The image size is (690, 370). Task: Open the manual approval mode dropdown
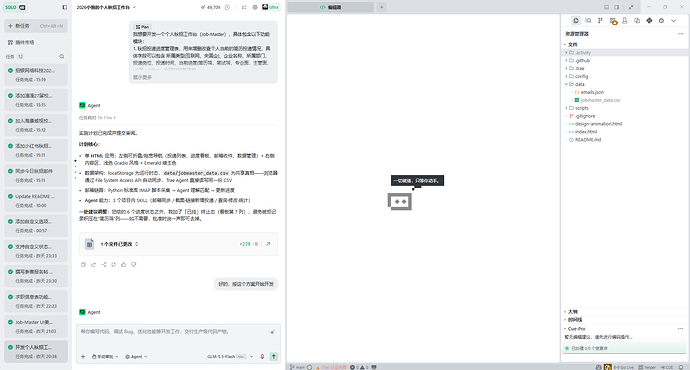click(x=105, y=357)
